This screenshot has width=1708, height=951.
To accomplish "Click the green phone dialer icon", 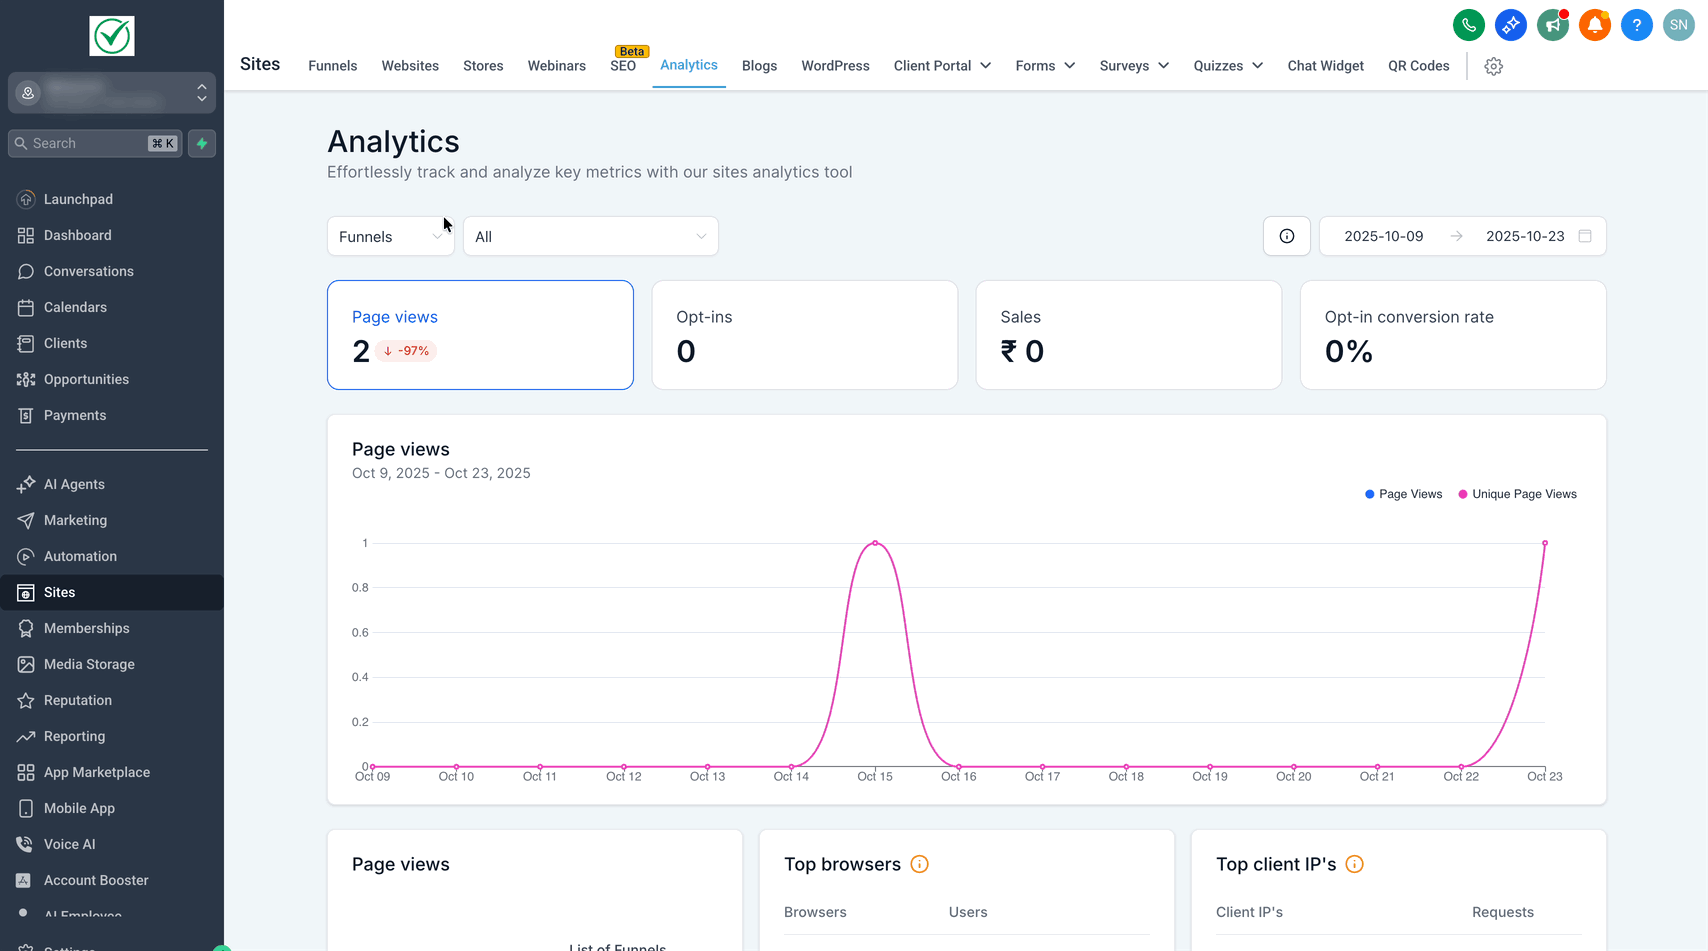I will click(1468, 25).
